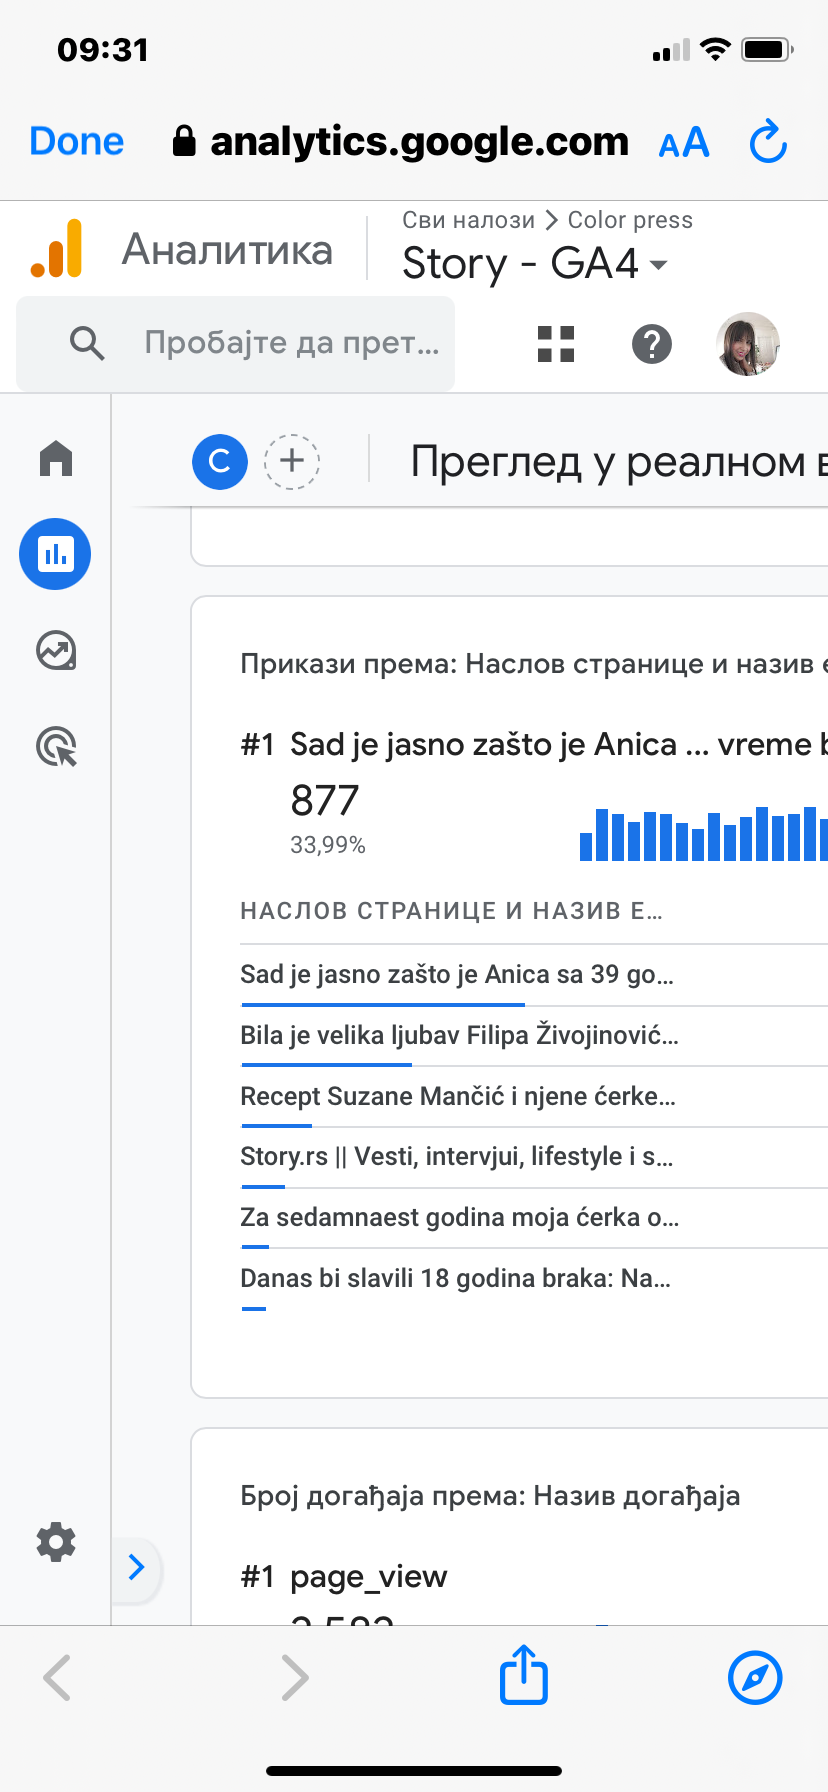Add a comparison with plus circle
Screen dimensions: 828x1792
click(292, 461)
